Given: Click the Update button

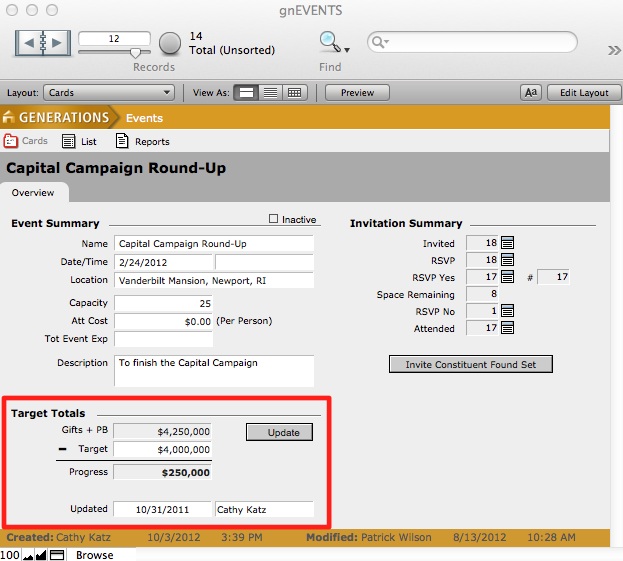Looking at the screenshot, I should (279, 432).
